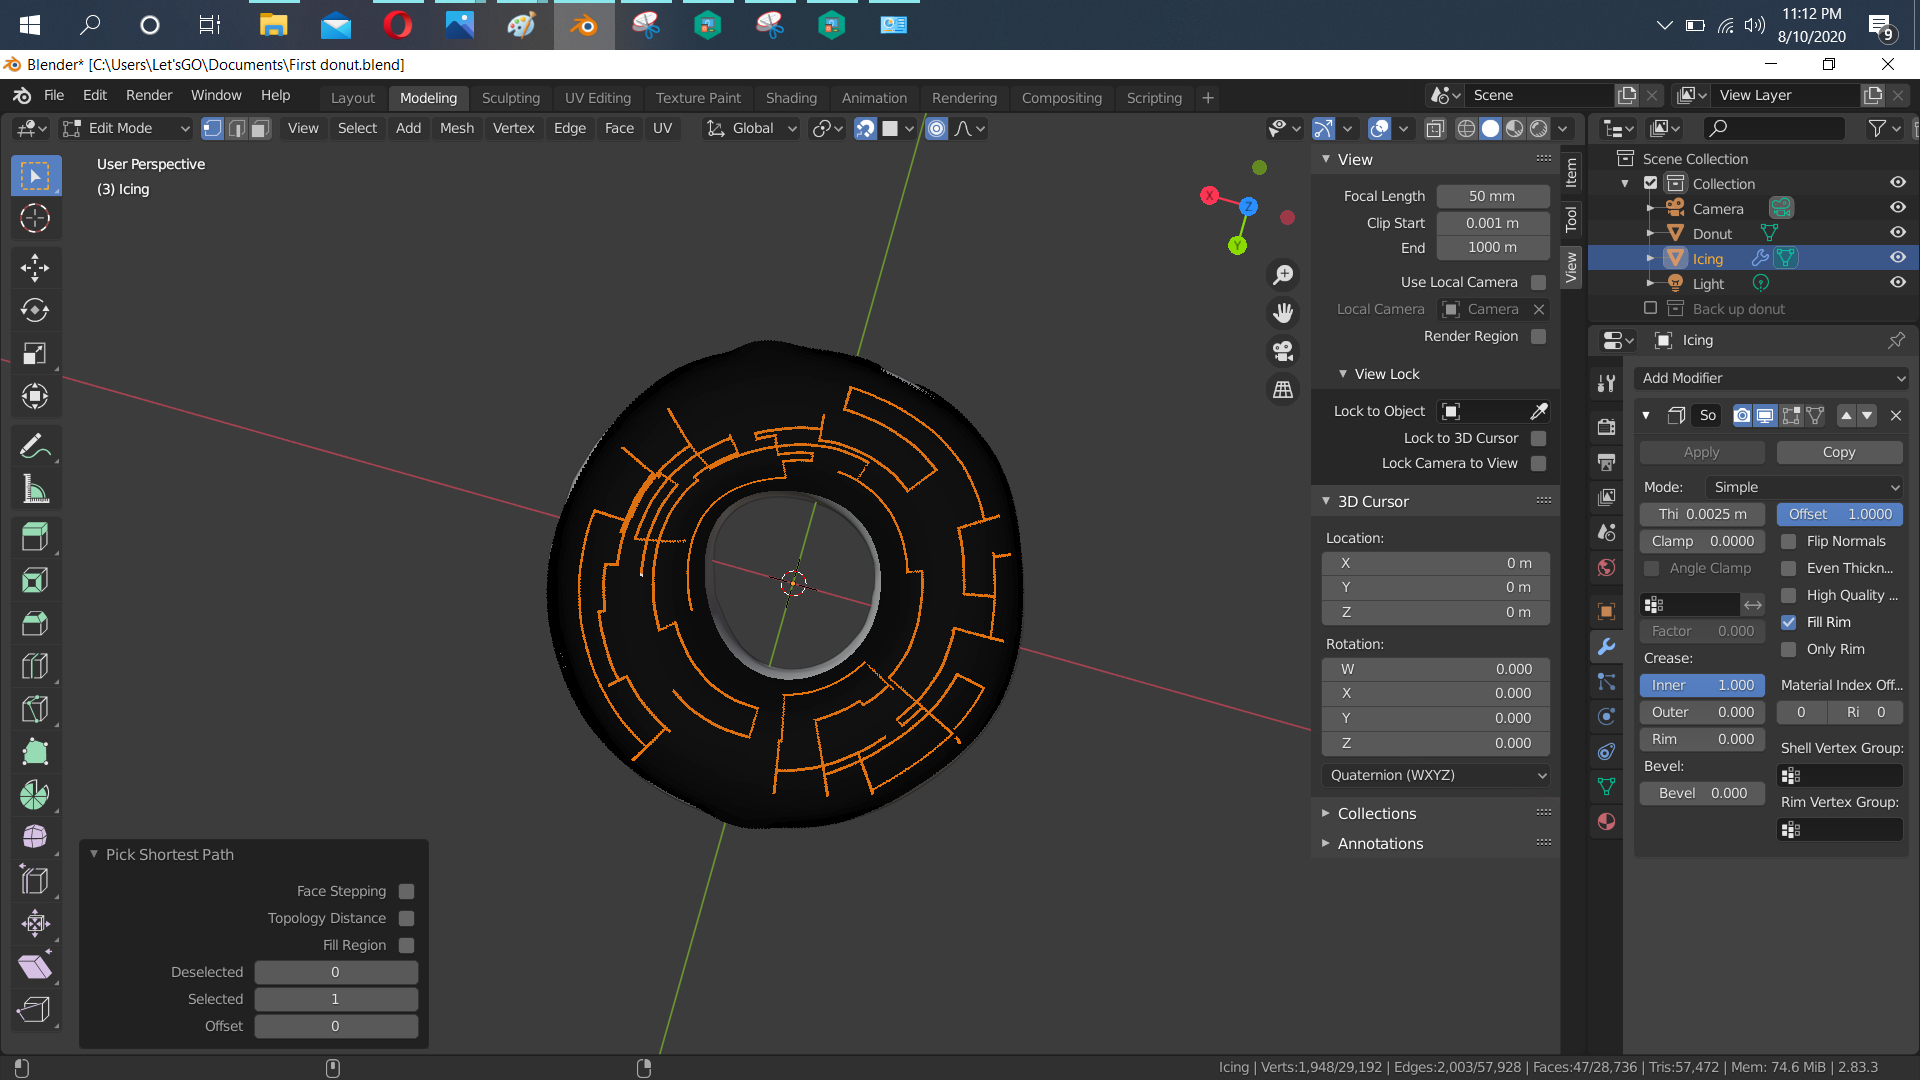Click the Copy modifier button
This screenshot has width=1920, height=1080.
[x=1839, y=452]
